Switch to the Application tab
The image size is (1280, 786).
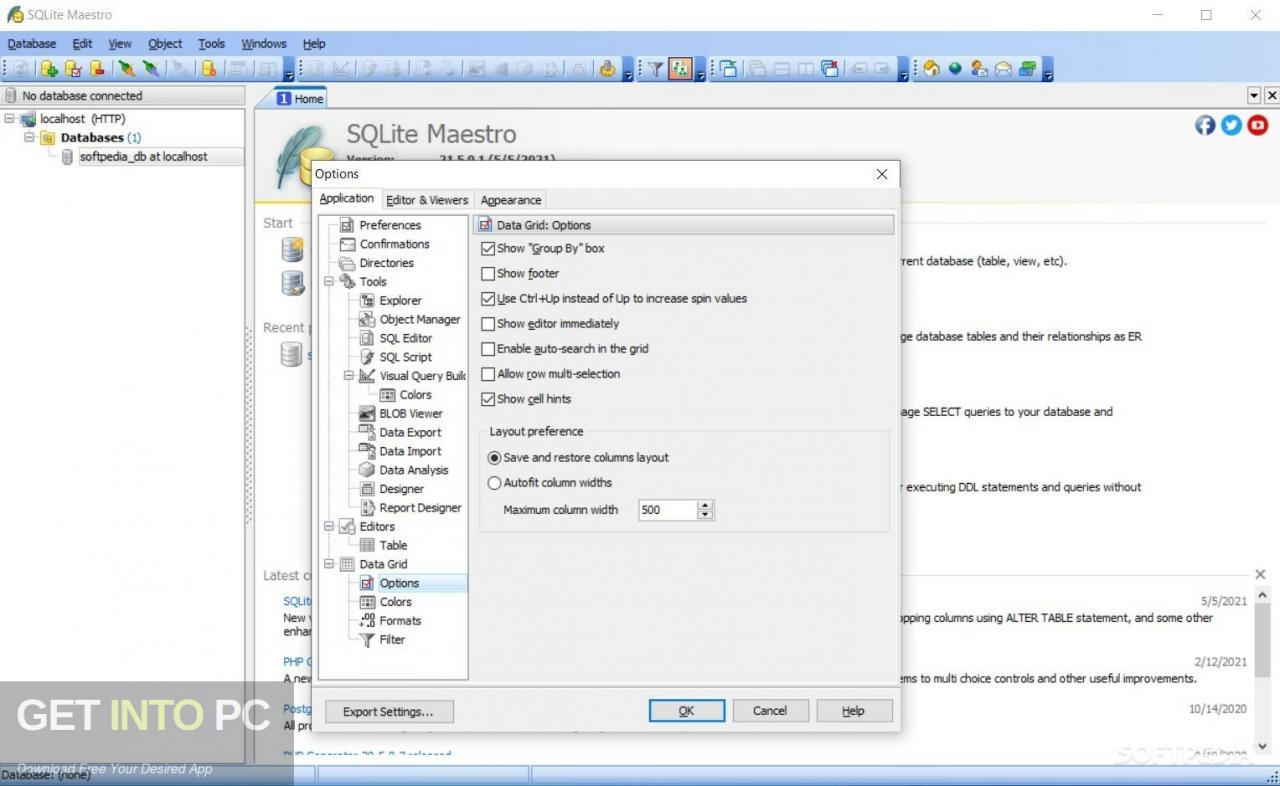click(347, 199)
